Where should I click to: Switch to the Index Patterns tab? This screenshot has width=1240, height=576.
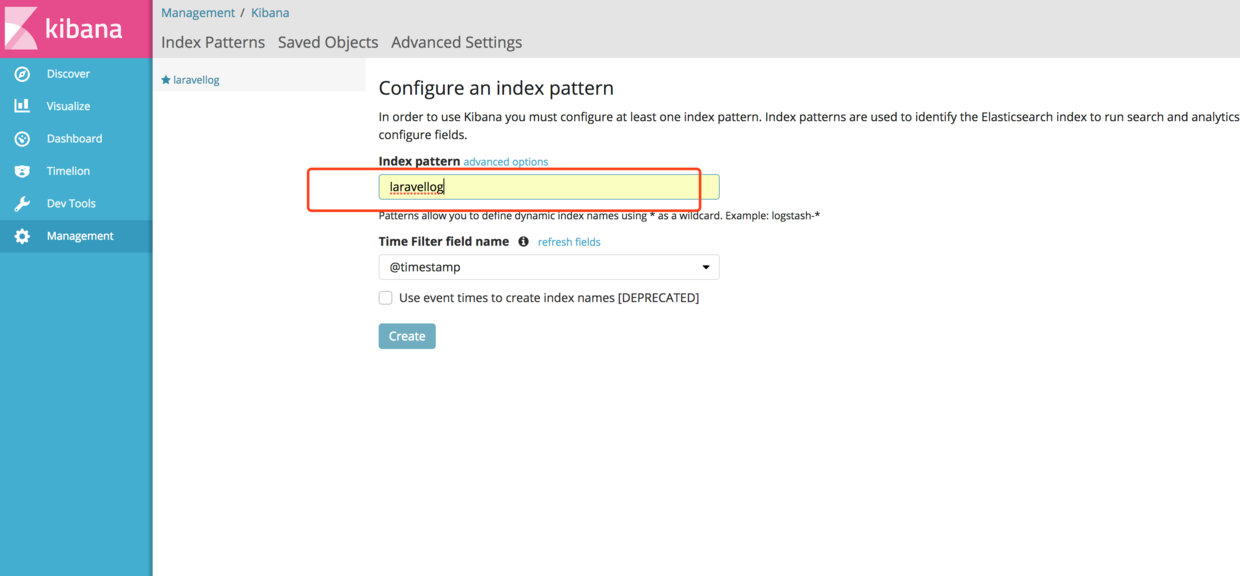tap(213, 42)
